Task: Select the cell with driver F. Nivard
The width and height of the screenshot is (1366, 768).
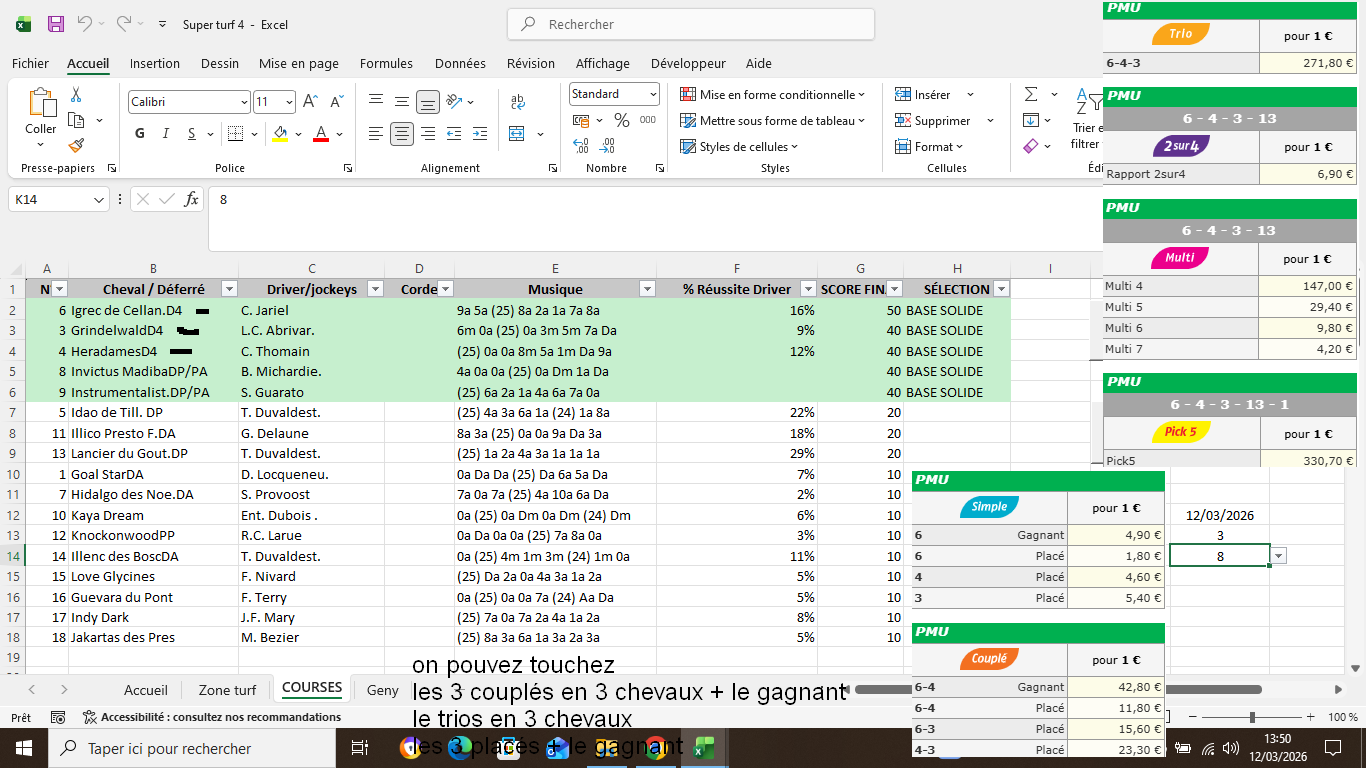Action: 312,576
